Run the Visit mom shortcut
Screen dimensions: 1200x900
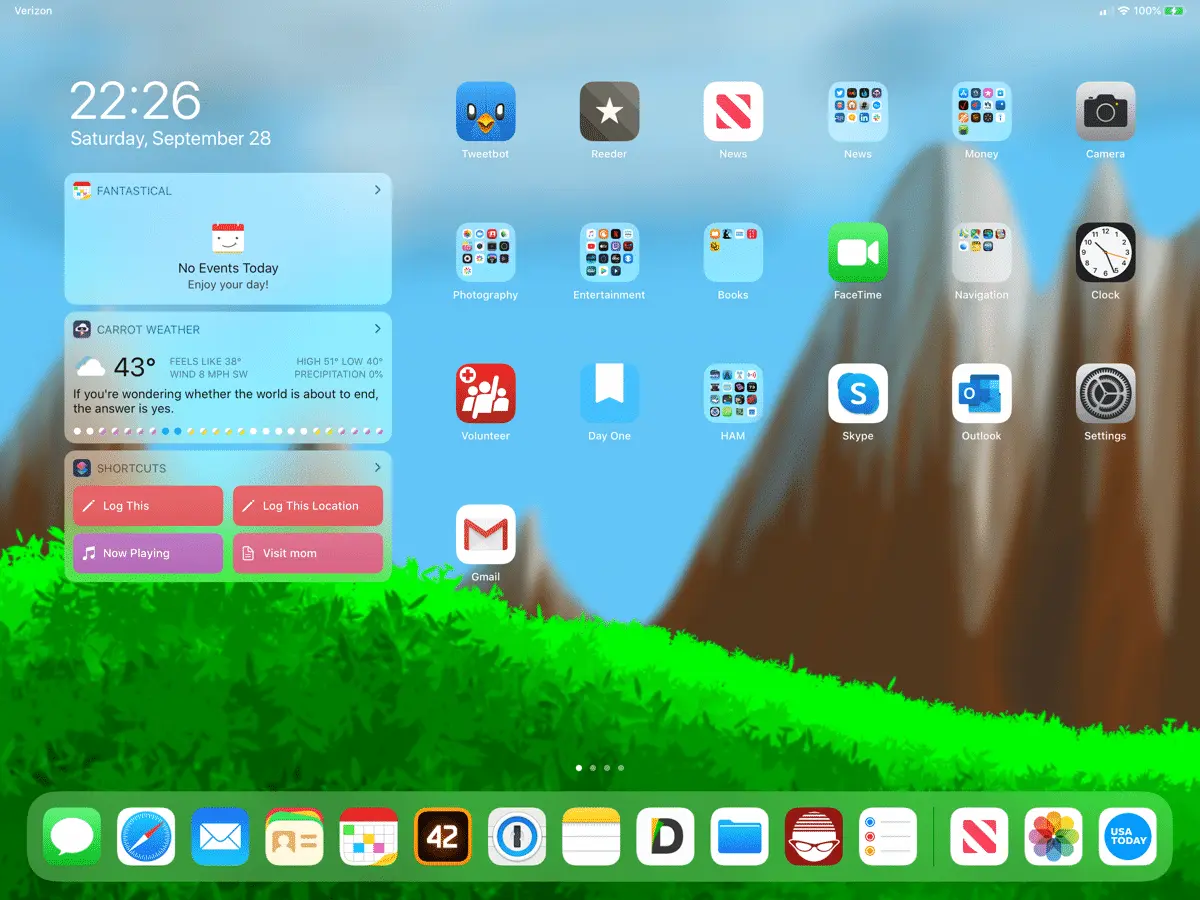click(x=308, y=553)
